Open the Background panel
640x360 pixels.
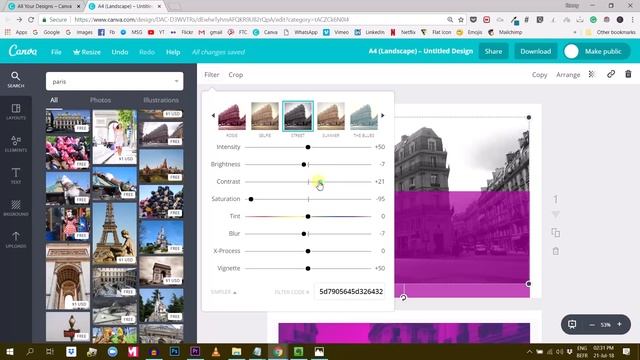pyautogui.click(x=16, y=208)
